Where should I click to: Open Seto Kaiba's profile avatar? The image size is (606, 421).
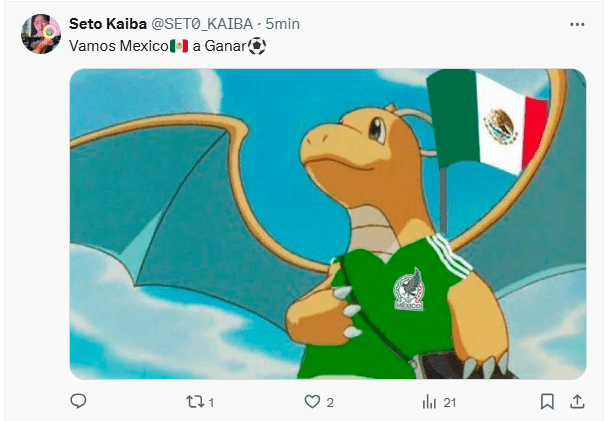(x=41, y=34)
